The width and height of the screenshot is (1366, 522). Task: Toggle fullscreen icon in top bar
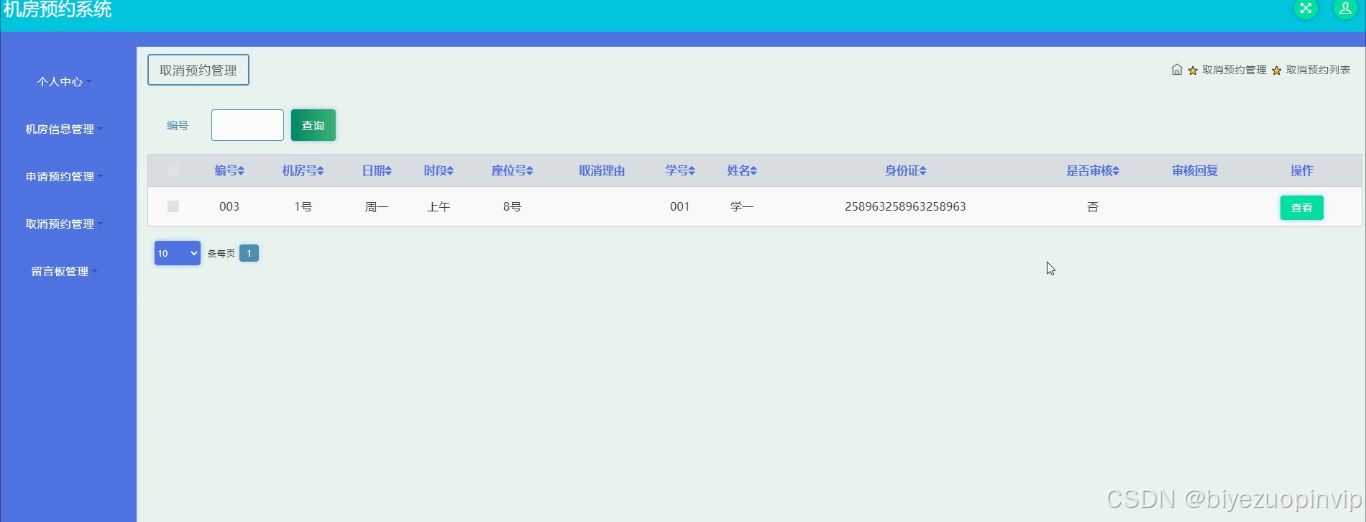click(x=1306, y=8)
